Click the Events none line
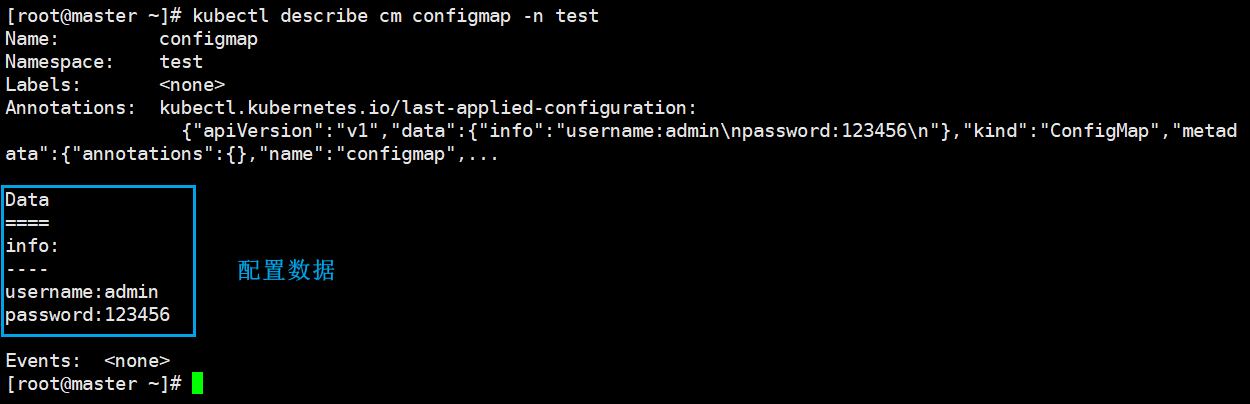The width and height of the screenshot is (1250, 404). tap(88, 361)
